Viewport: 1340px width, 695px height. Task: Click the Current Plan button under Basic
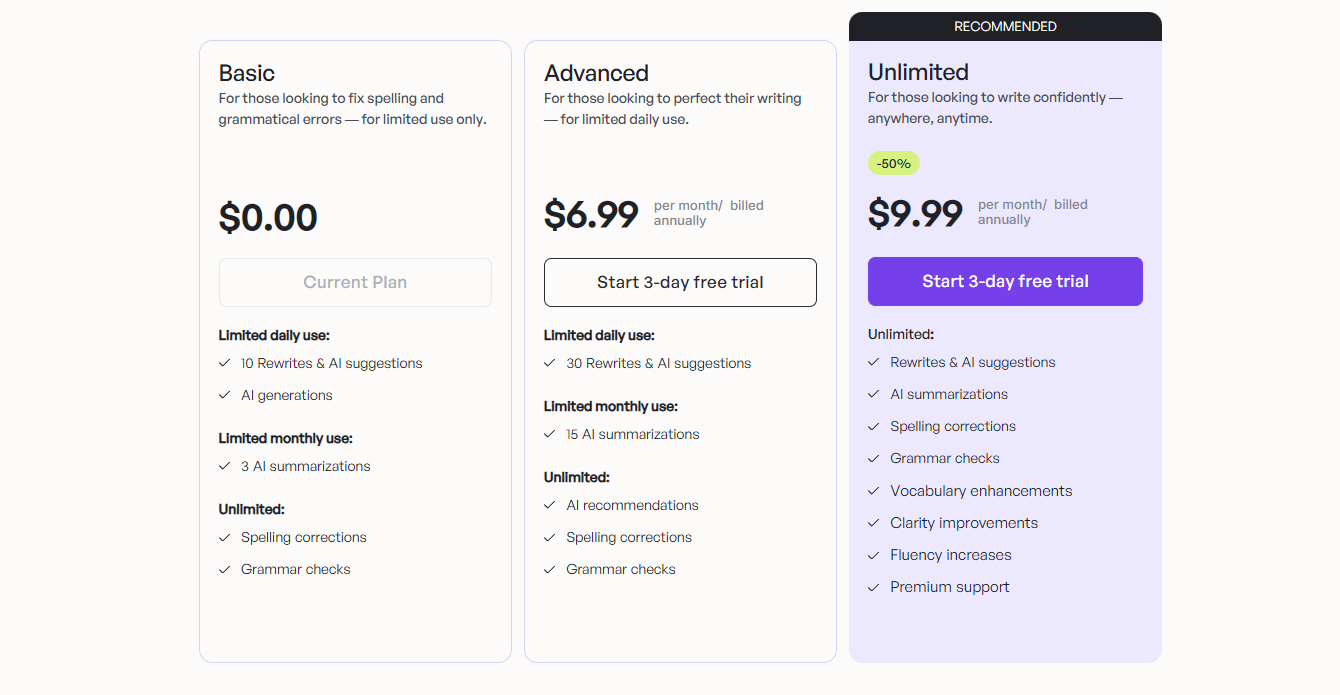pos(355,282)
